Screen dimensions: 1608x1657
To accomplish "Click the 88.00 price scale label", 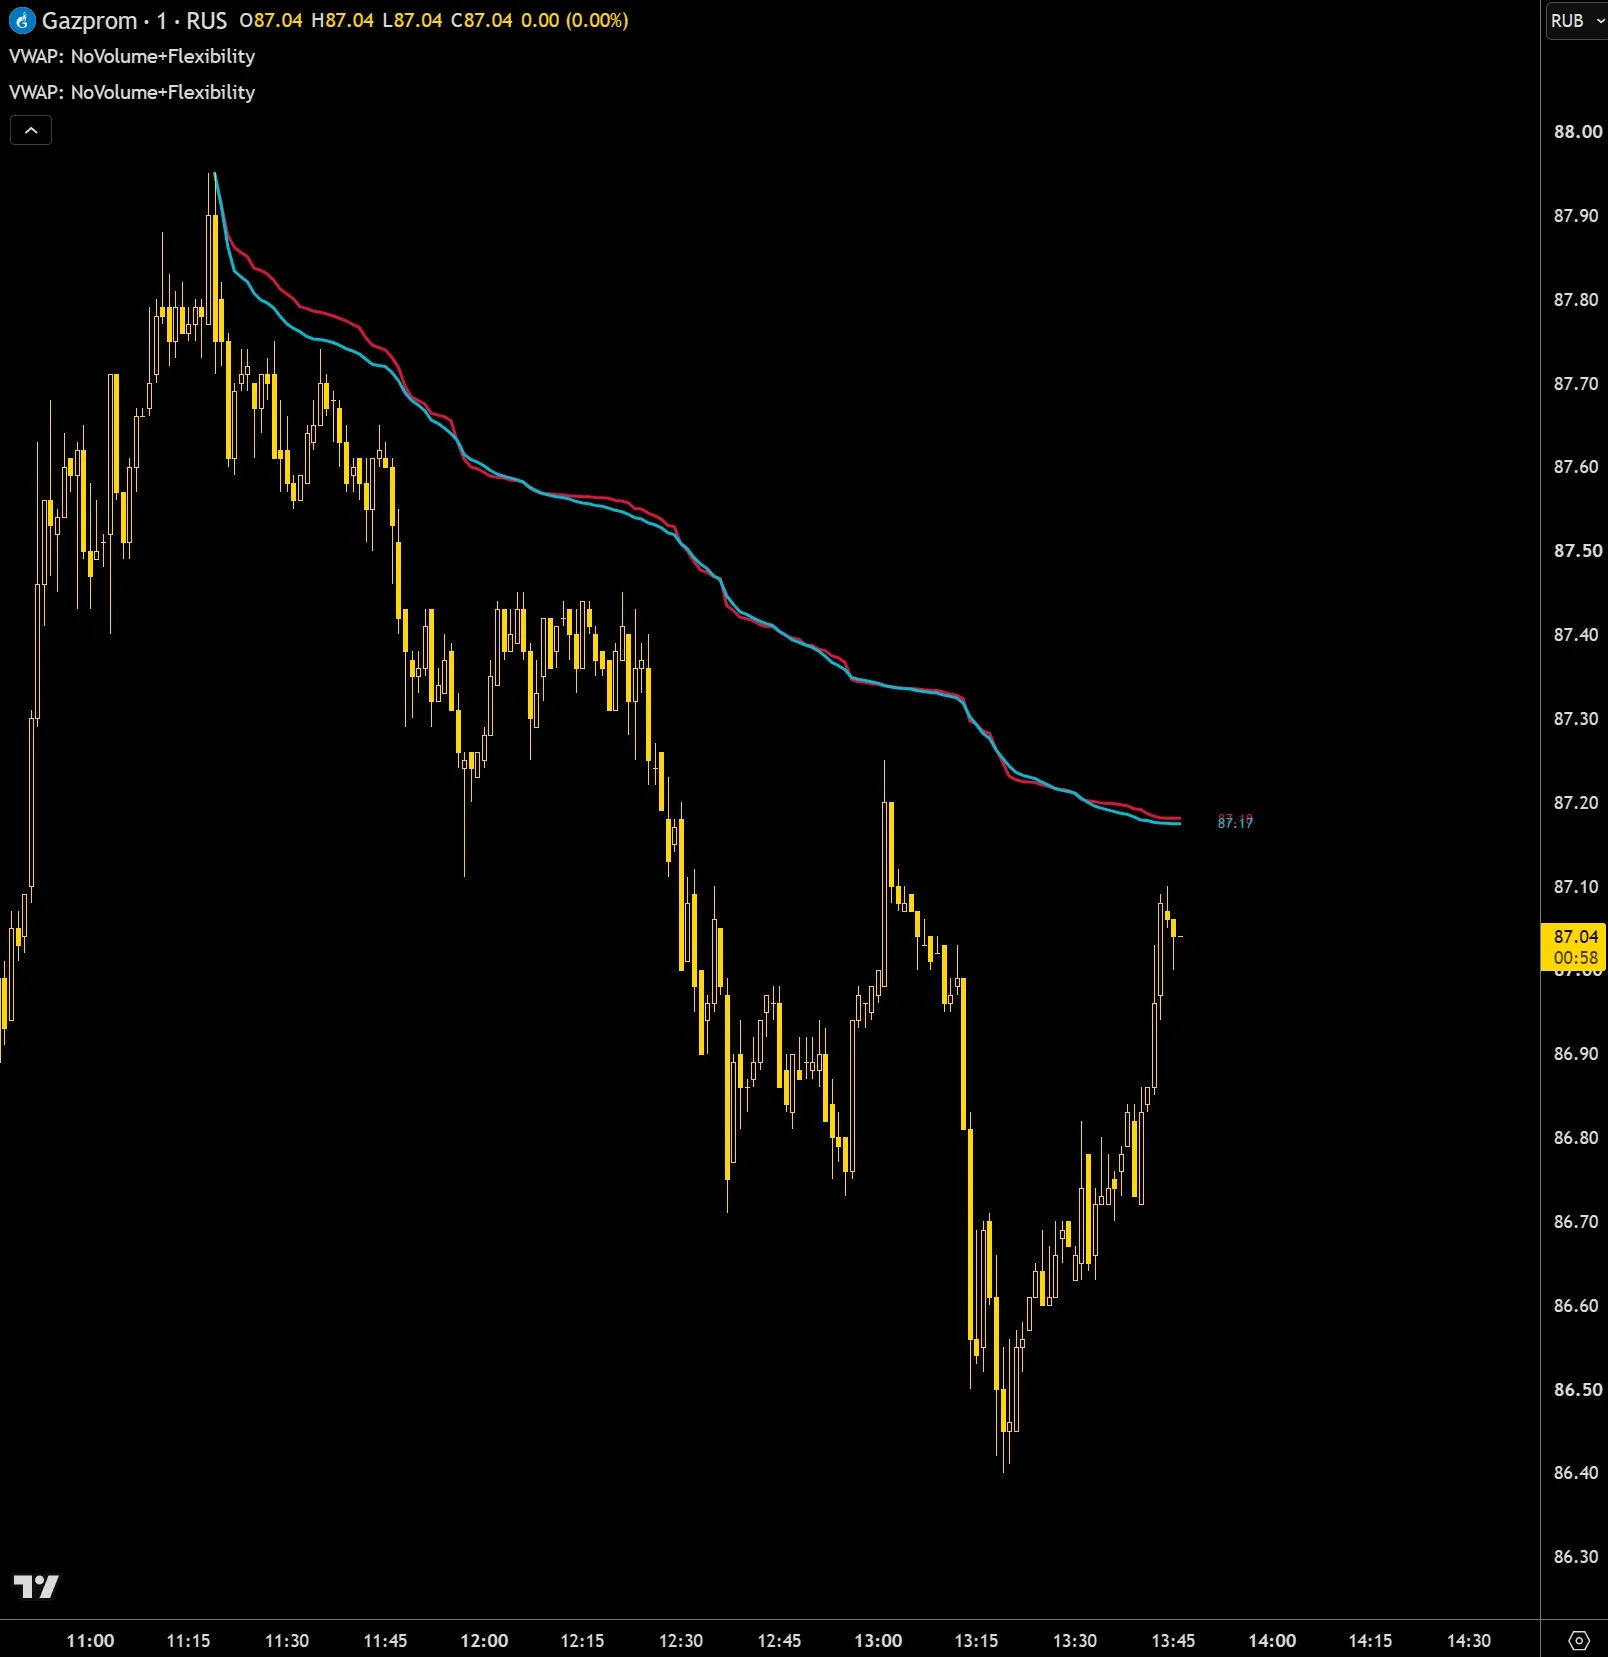I will [x=1578, y=132].
